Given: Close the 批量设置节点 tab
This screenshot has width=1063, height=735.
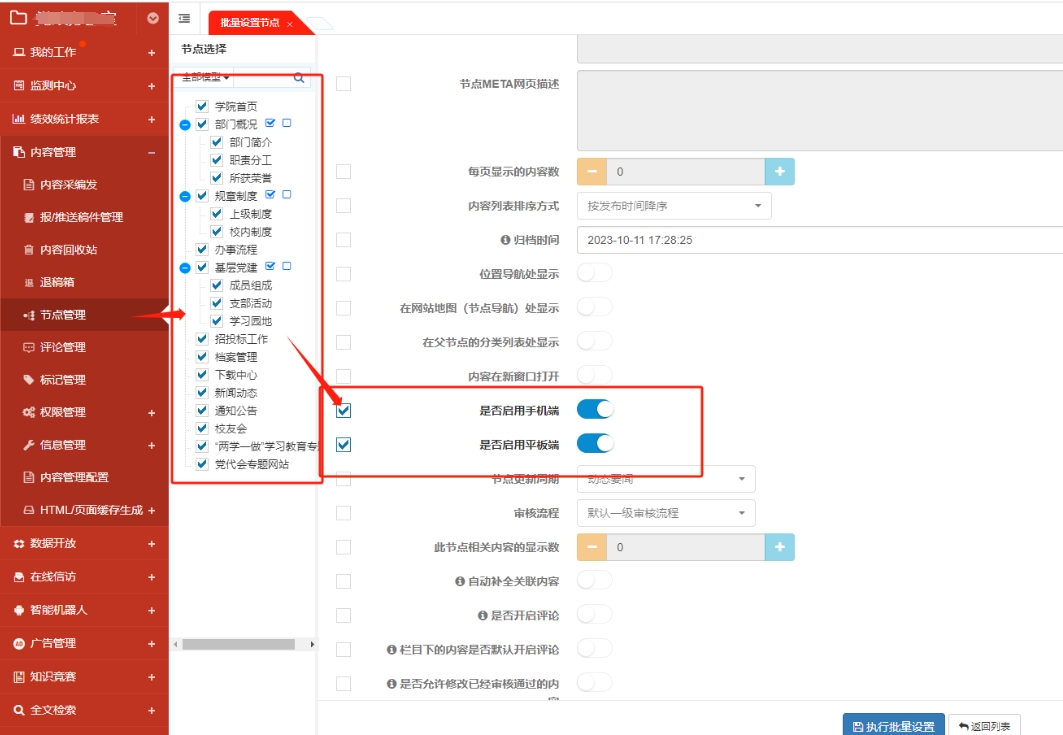Looking at the screenshot, I should click(x=290, y=23).
